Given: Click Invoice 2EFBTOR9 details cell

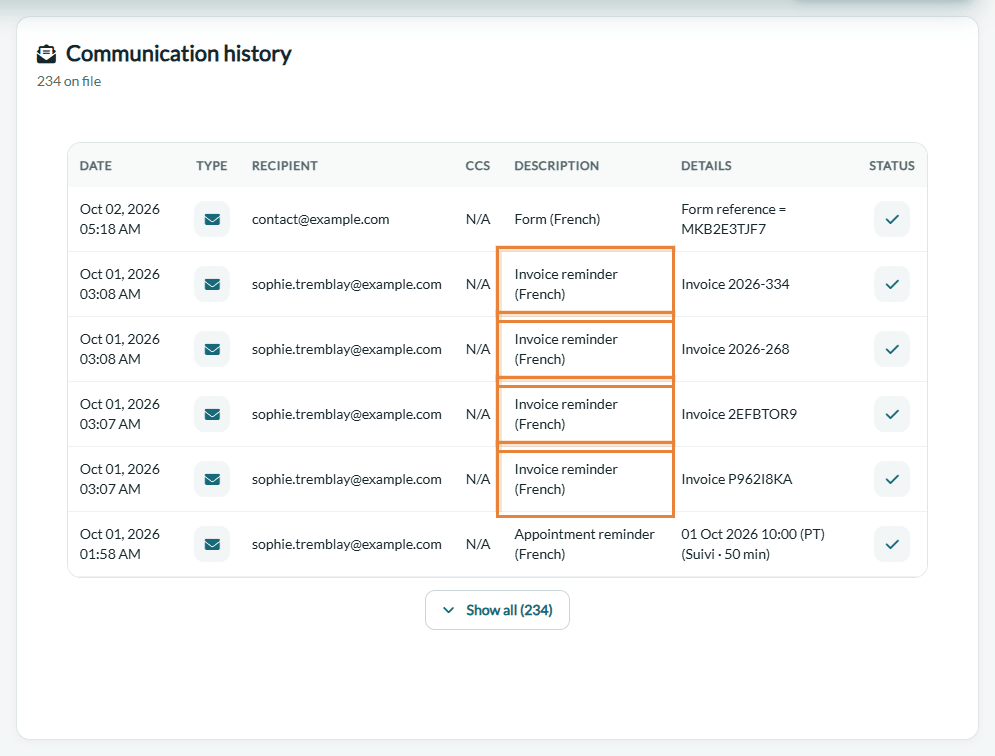Looking at the screenshot, I should 739,414.
